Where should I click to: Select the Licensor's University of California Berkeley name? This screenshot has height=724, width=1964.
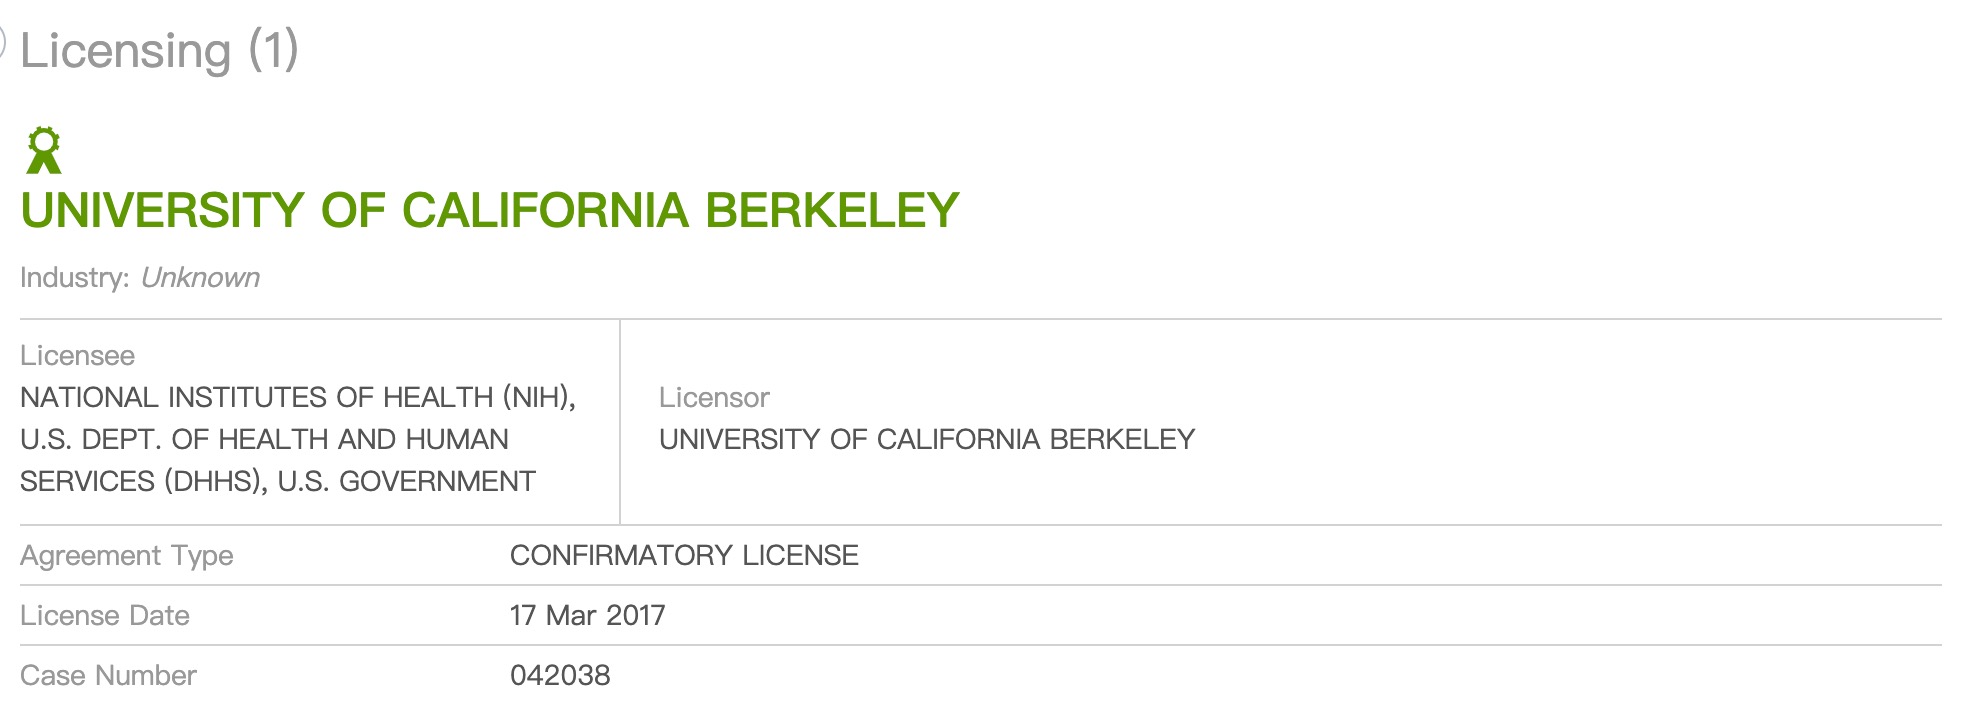click(x=926, y=440)
